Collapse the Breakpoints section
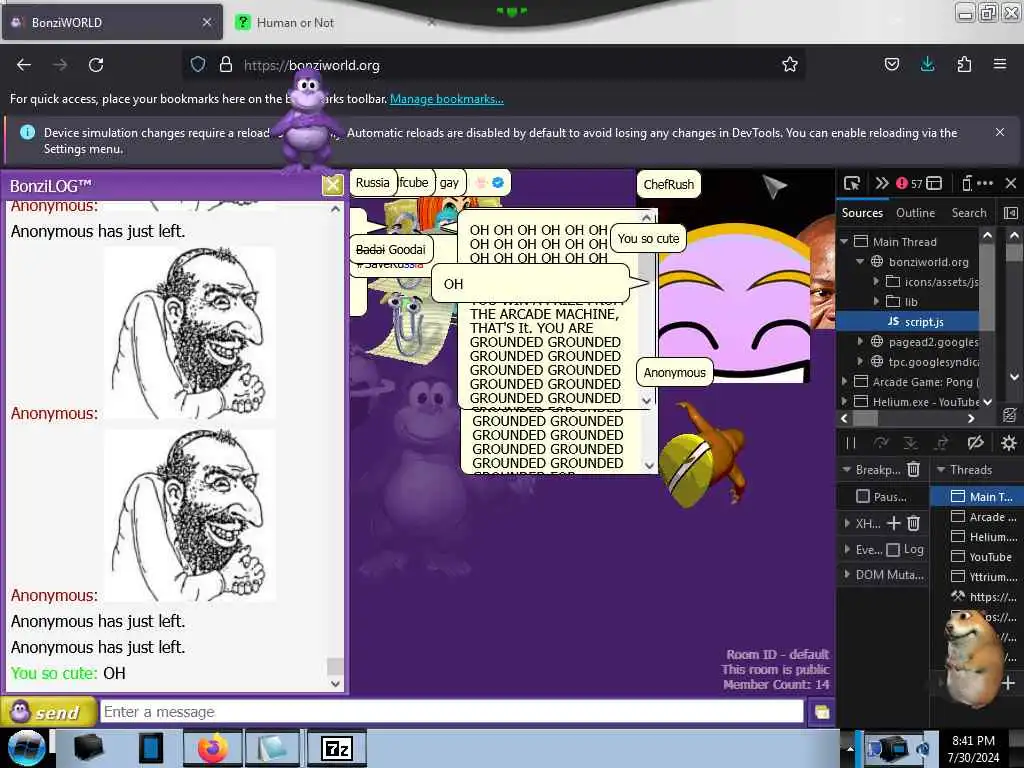 [846, 470]
